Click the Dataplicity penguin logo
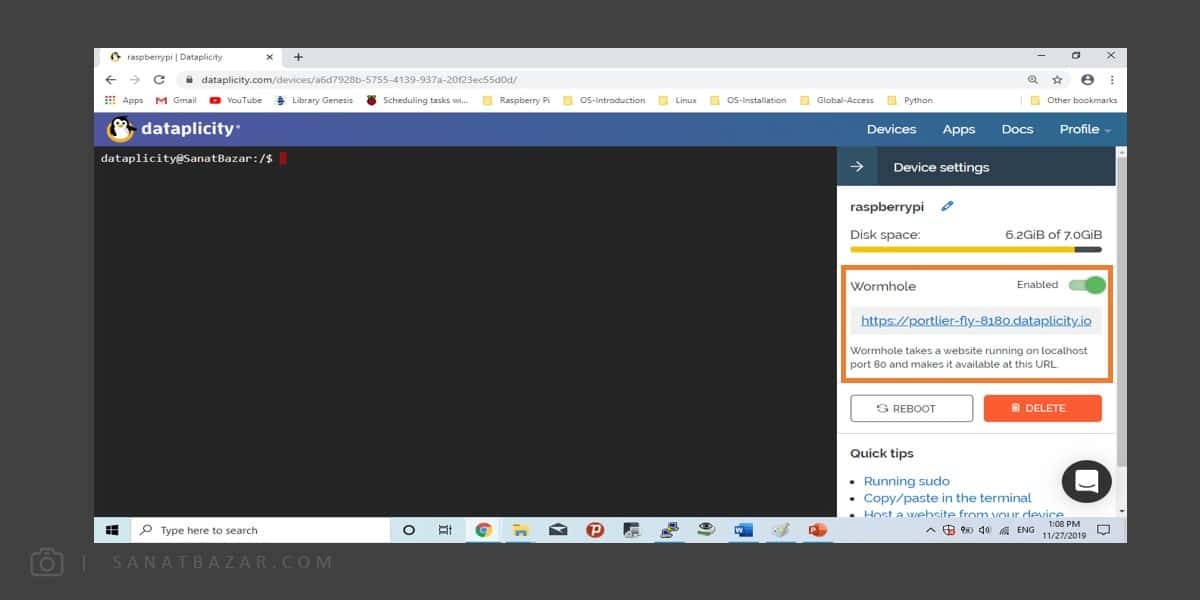 point(120,129)
